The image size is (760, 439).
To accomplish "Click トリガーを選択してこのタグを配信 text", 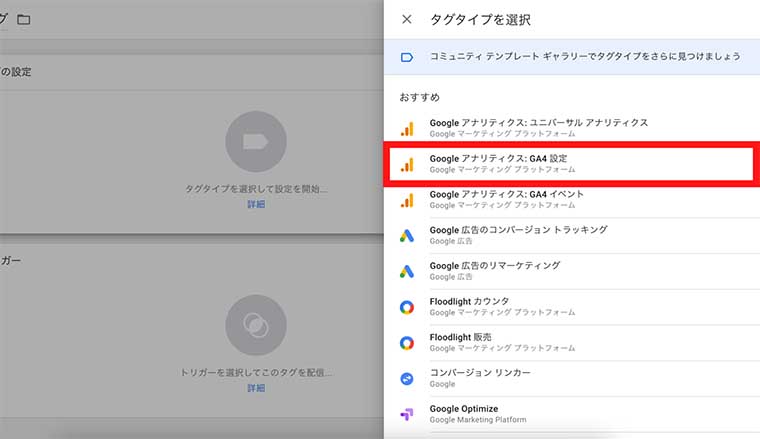I will (256, 373).
